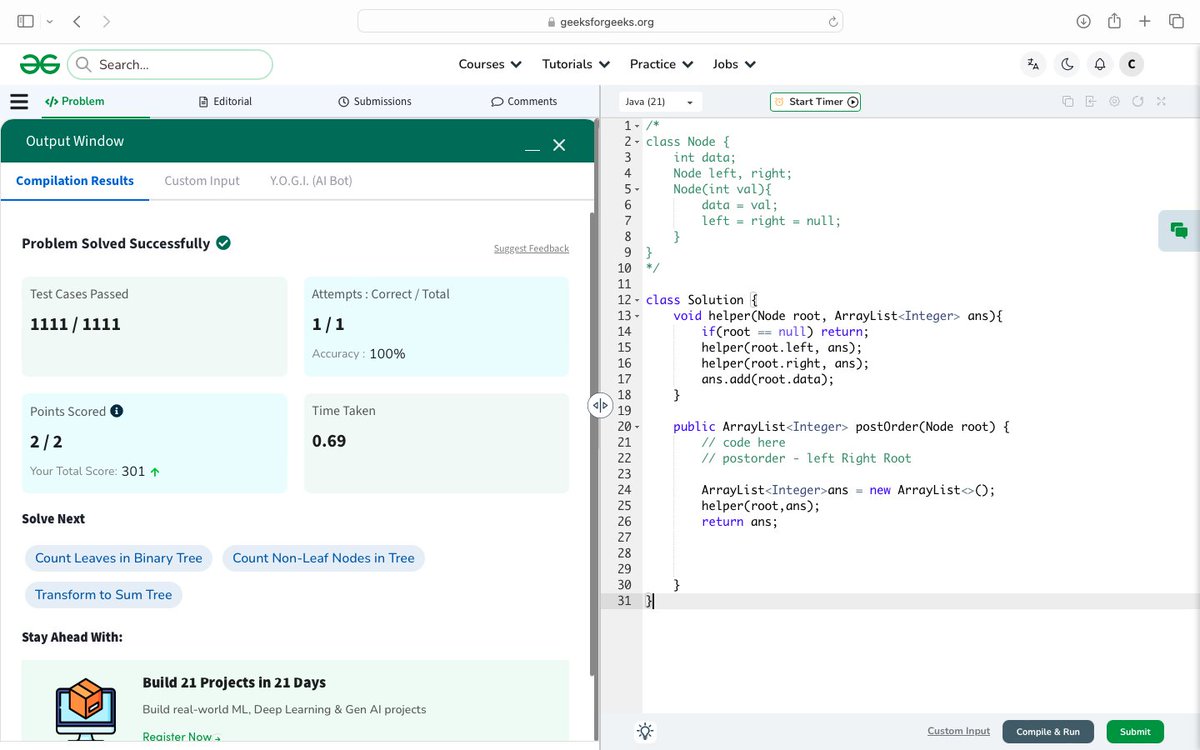Open the Submissions tab
Image resolution: width=1200 pixels, height=750 pixels.
click(x=374, y=101)
